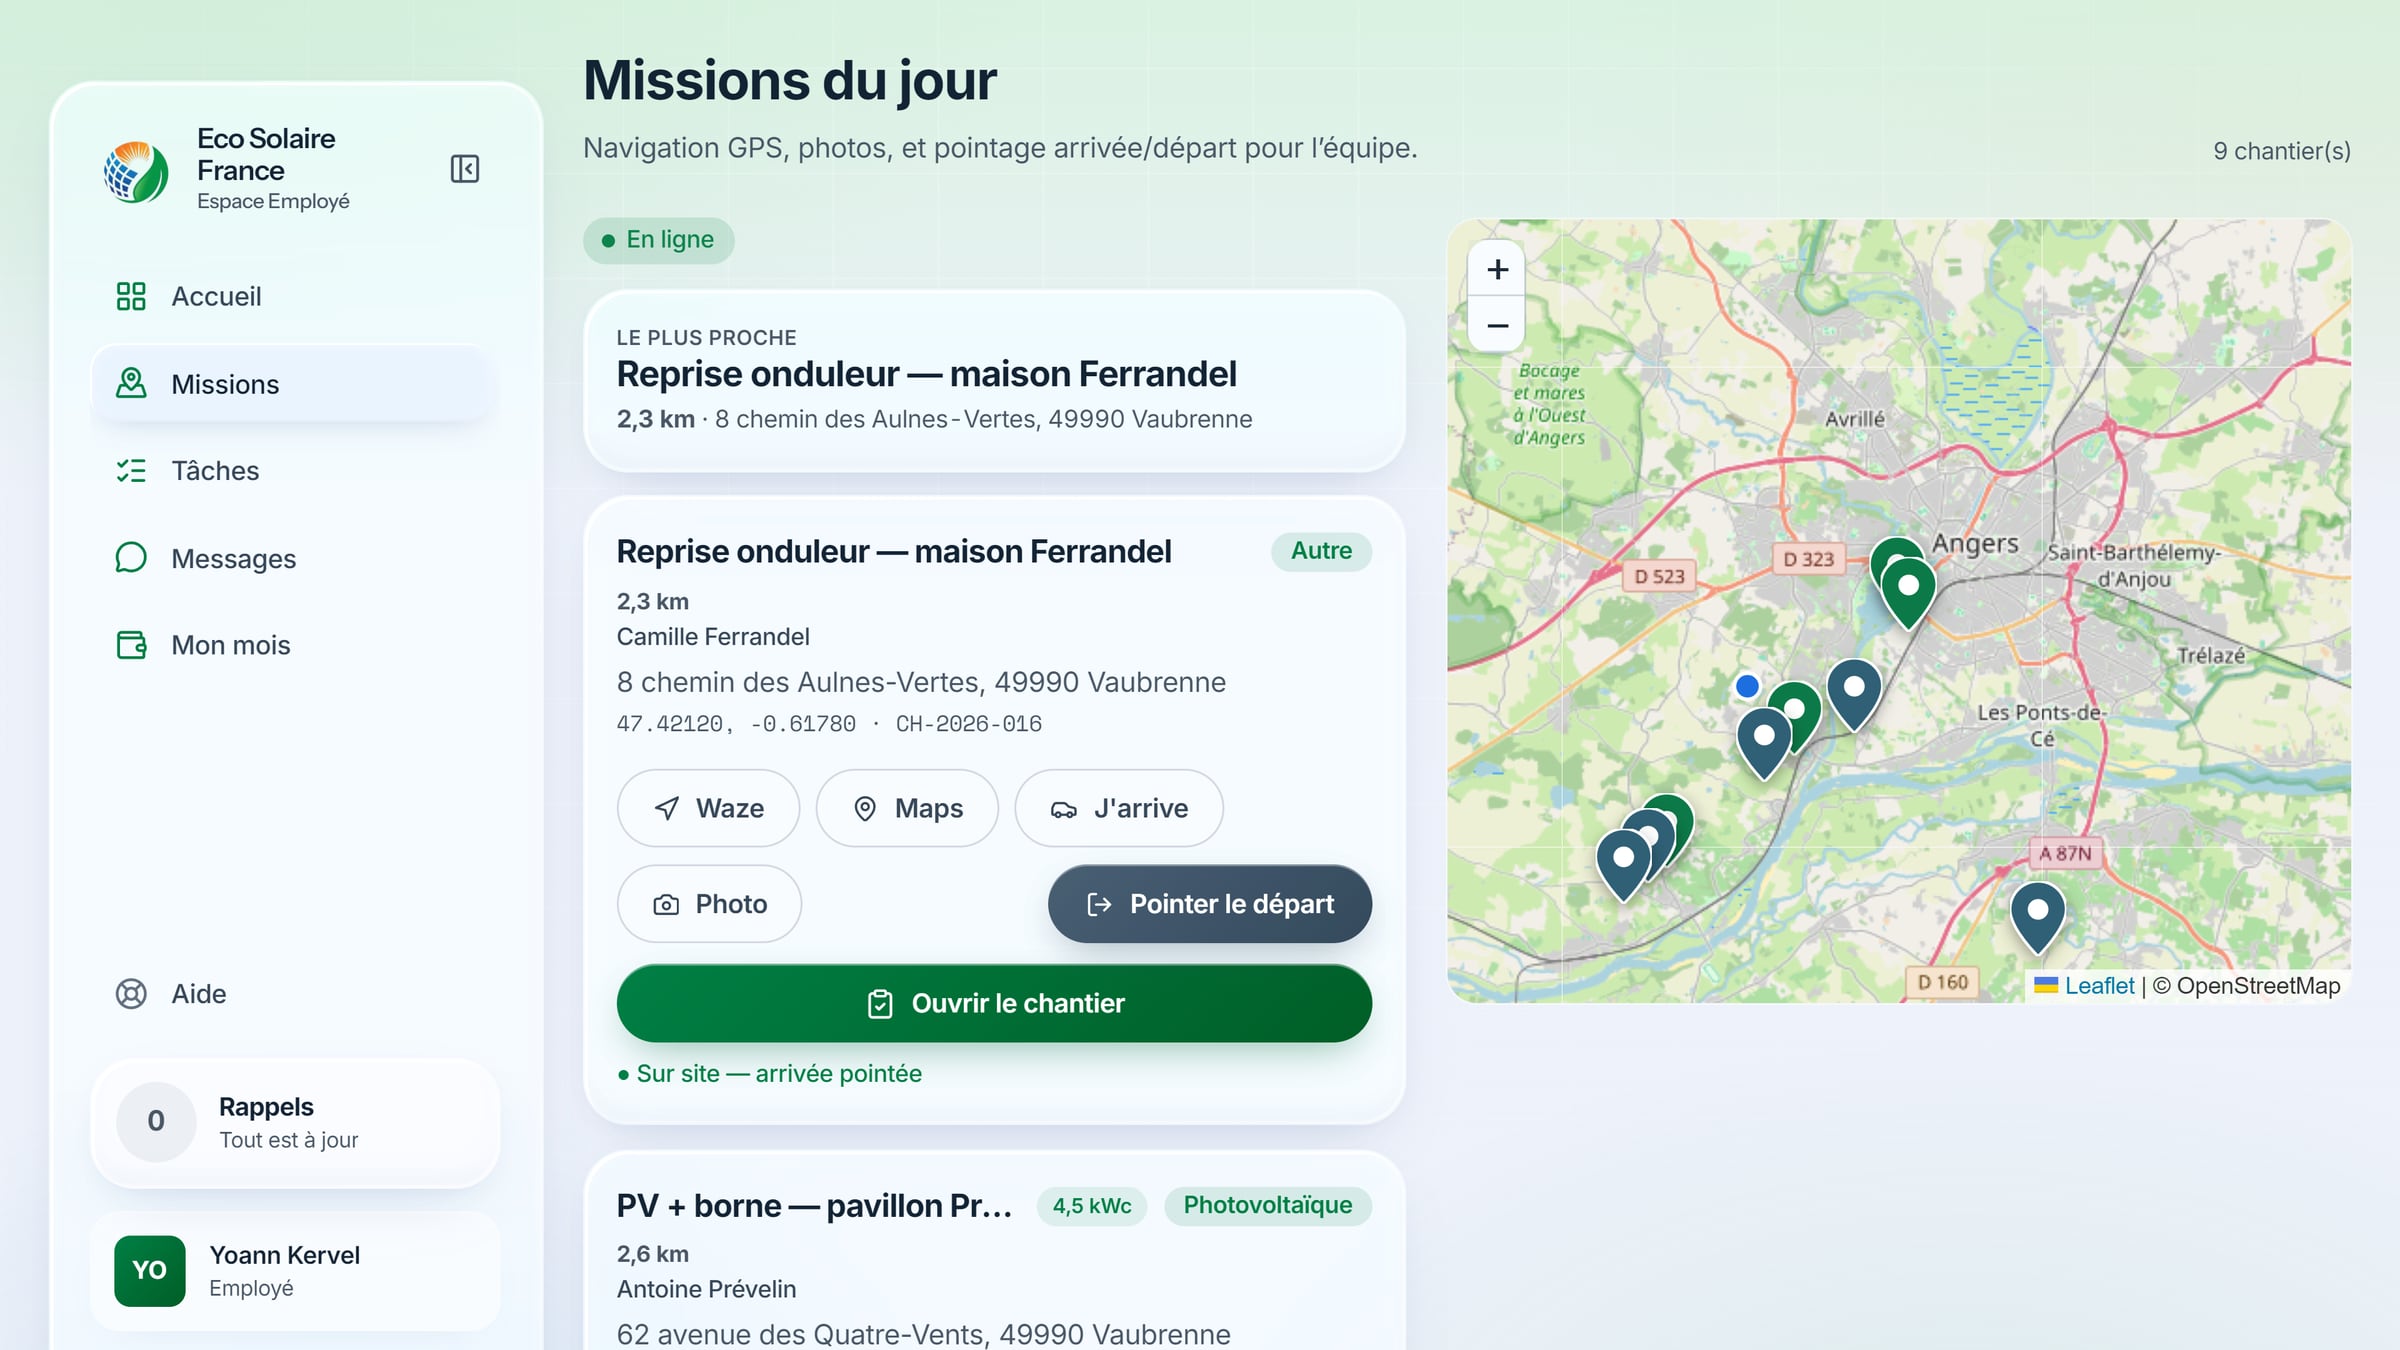The width and height of the screenshot is (2400, 1350).
Task: Click the Messages speech bubble icon
Action: pos(131,557)
